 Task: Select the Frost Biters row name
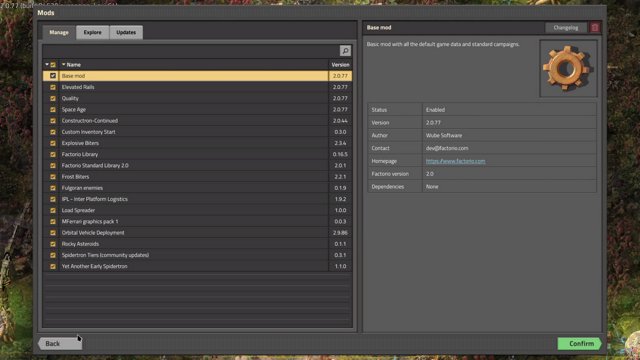click(x=76, y=177)
